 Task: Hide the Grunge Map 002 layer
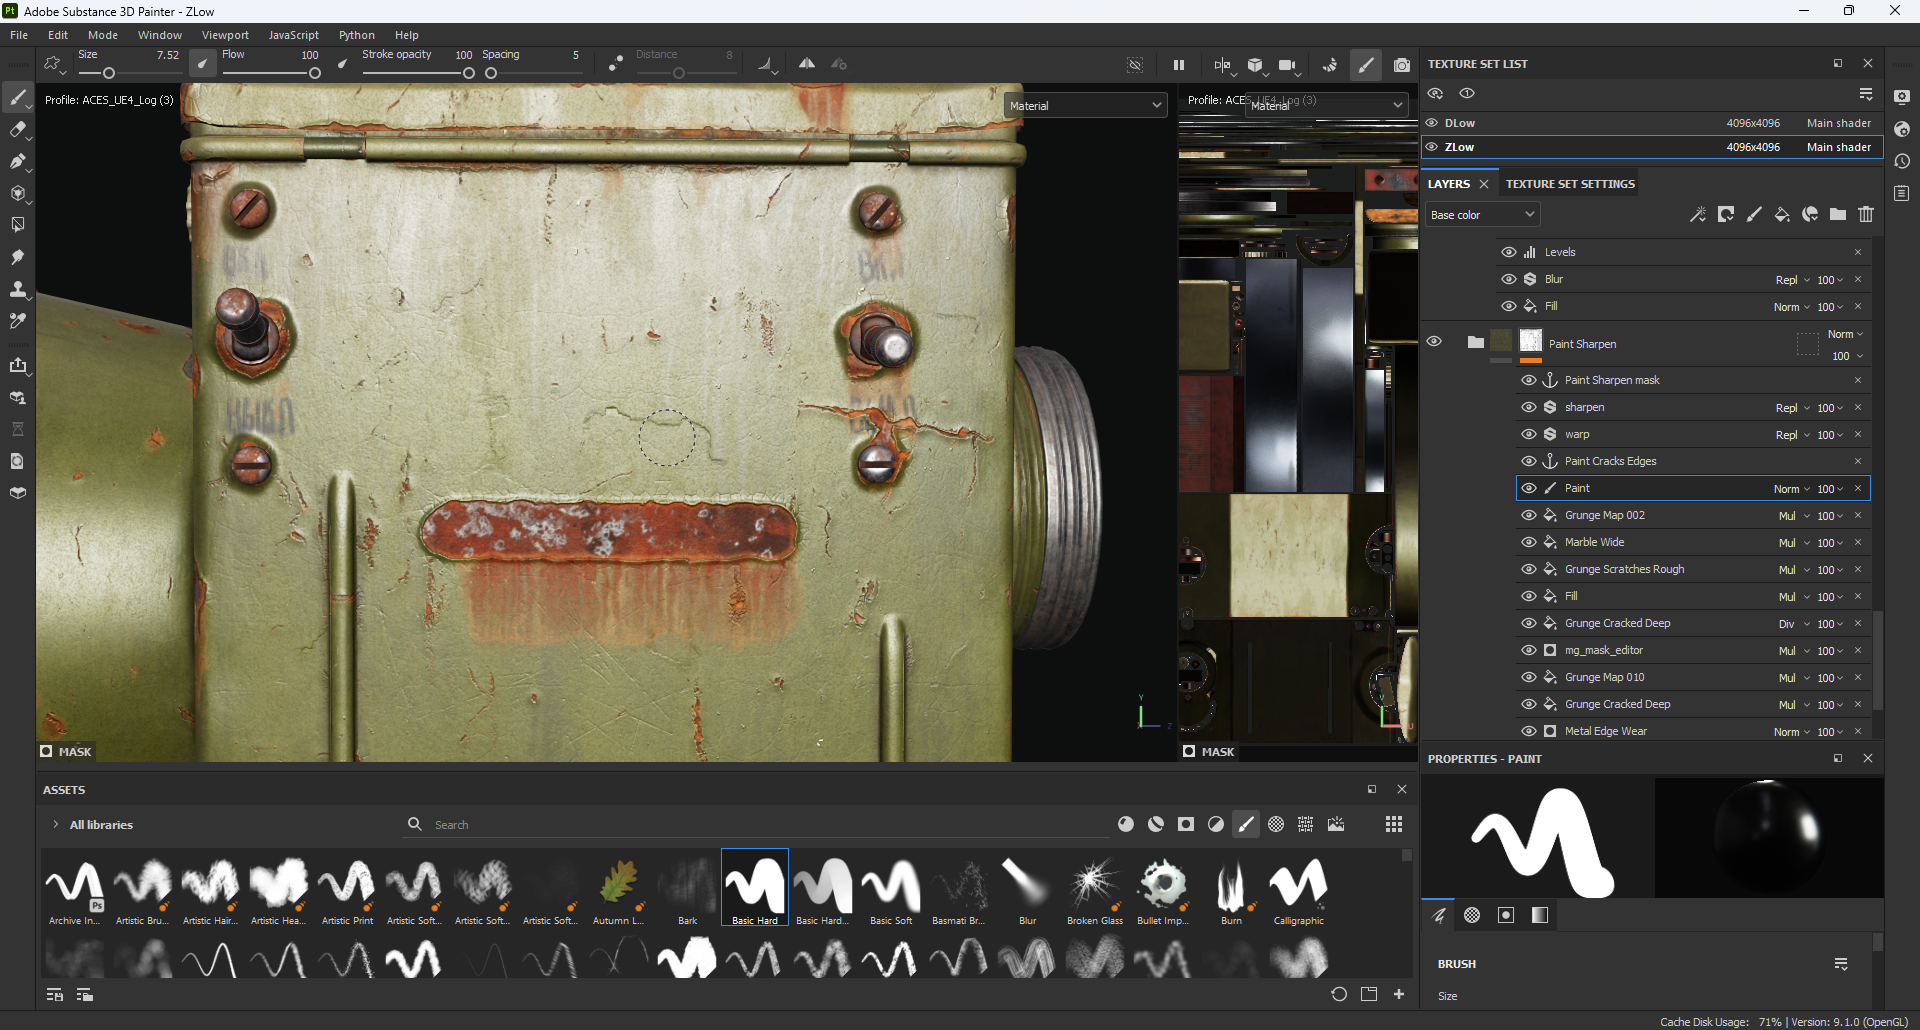pyautogui.click(x=1528, y=515)
